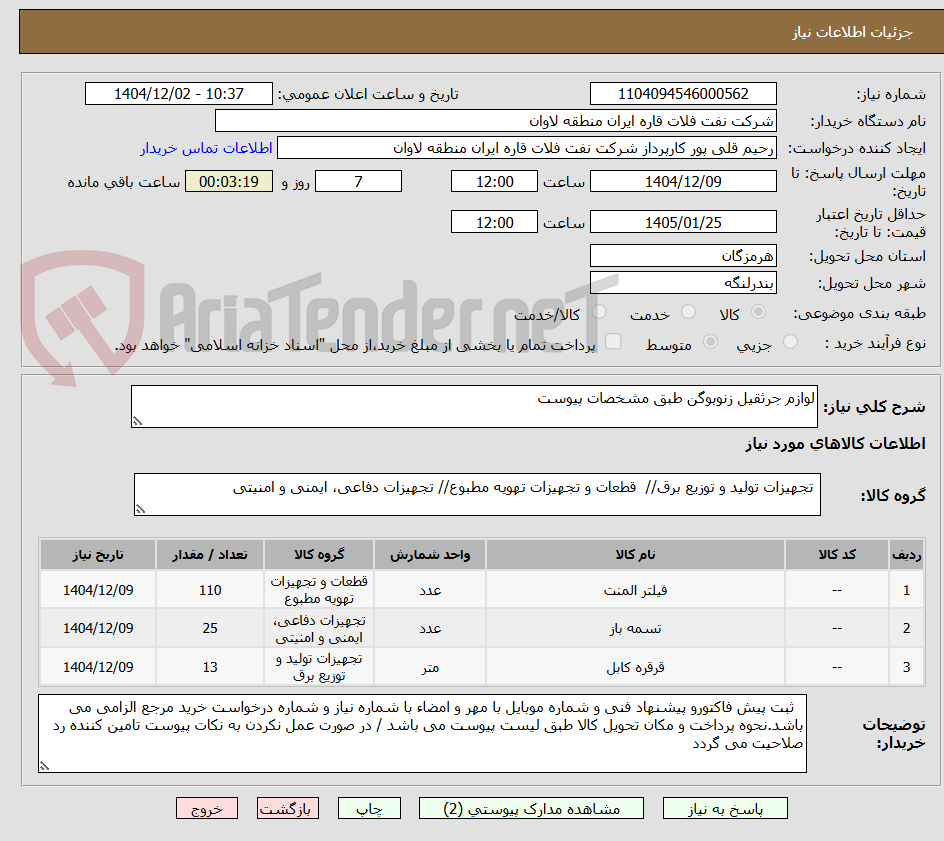Click the قرقره کابل item name cell
This screenshot has height=841, width=944.
[x=635, y=667]
